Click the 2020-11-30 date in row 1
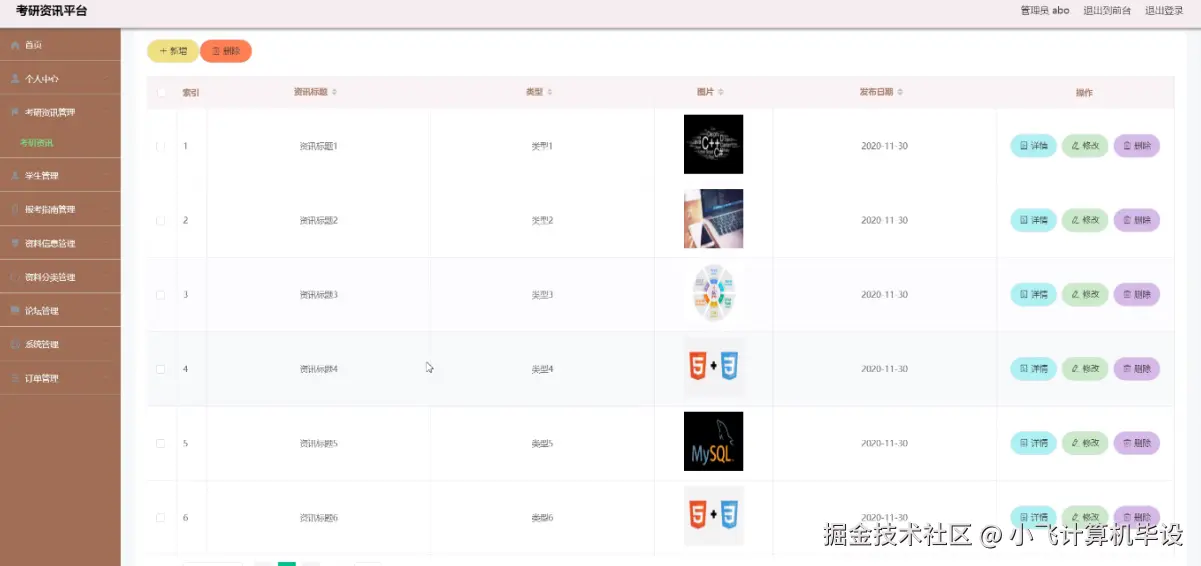1201x566 pixels. pos(884,146)
